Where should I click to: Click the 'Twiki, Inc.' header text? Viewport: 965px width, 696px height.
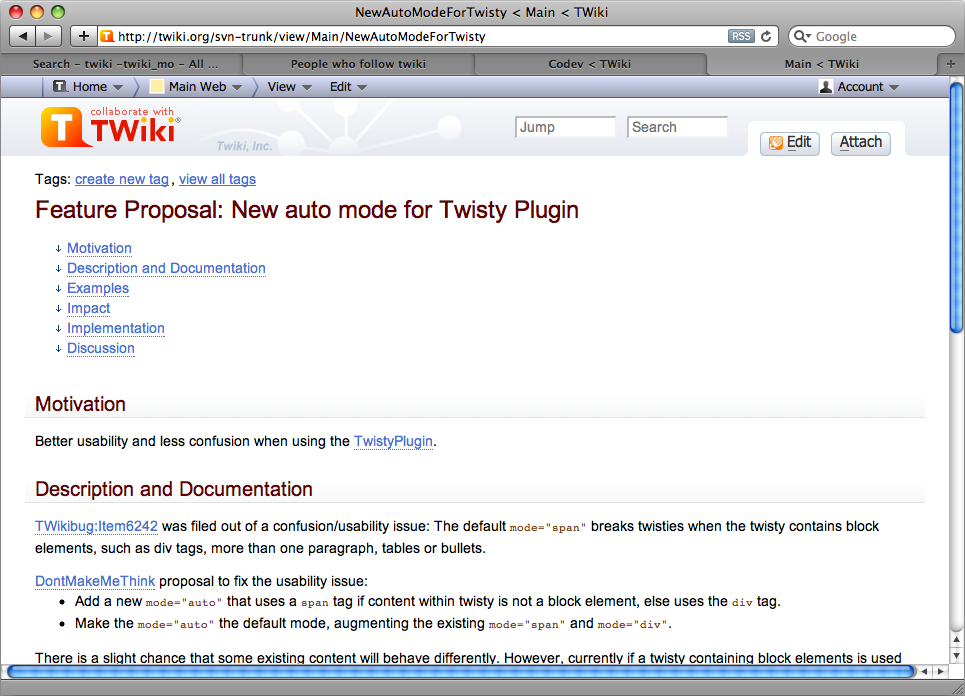coord(244,146)
